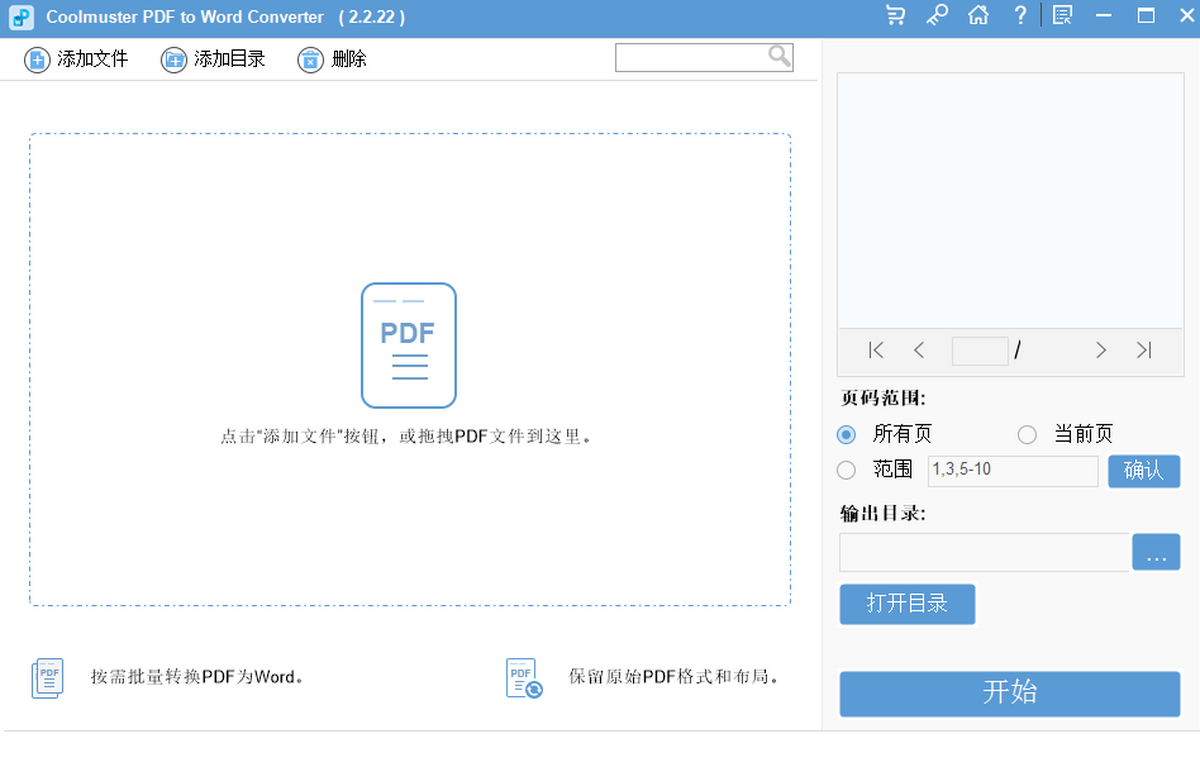Image resolution: width=1200 pixels, height=767 pixels.
Task: Click the help question mark icon
Action: tap(1020, 16)
